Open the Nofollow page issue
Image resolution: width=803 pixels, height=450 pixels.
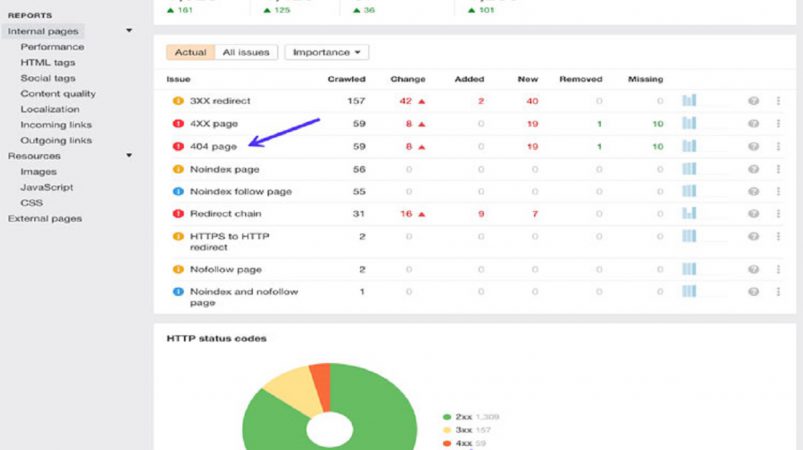click(x=225, y=269)
